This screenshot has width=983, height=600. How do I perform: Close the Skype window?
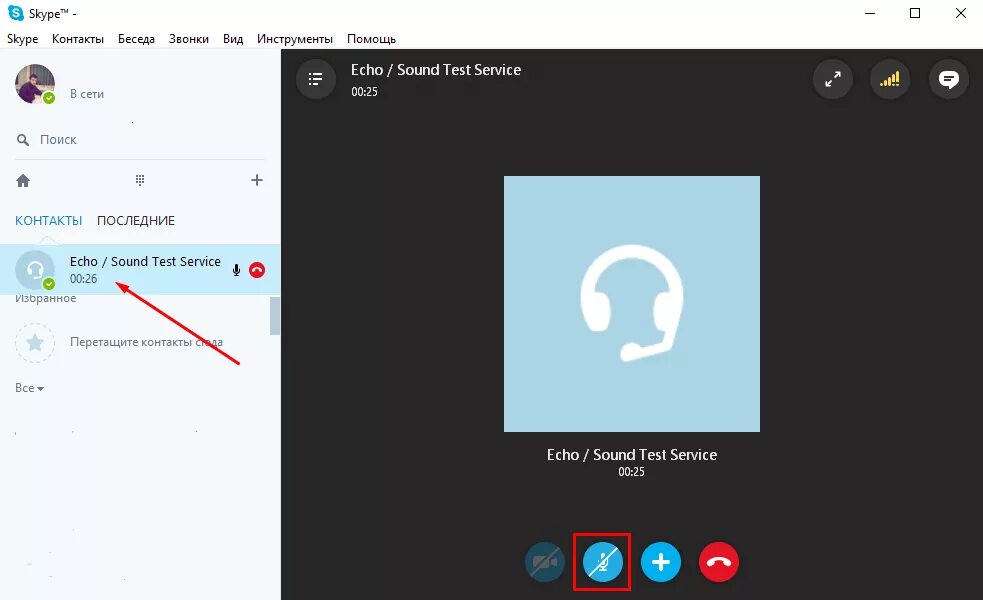tap(960, 13)
